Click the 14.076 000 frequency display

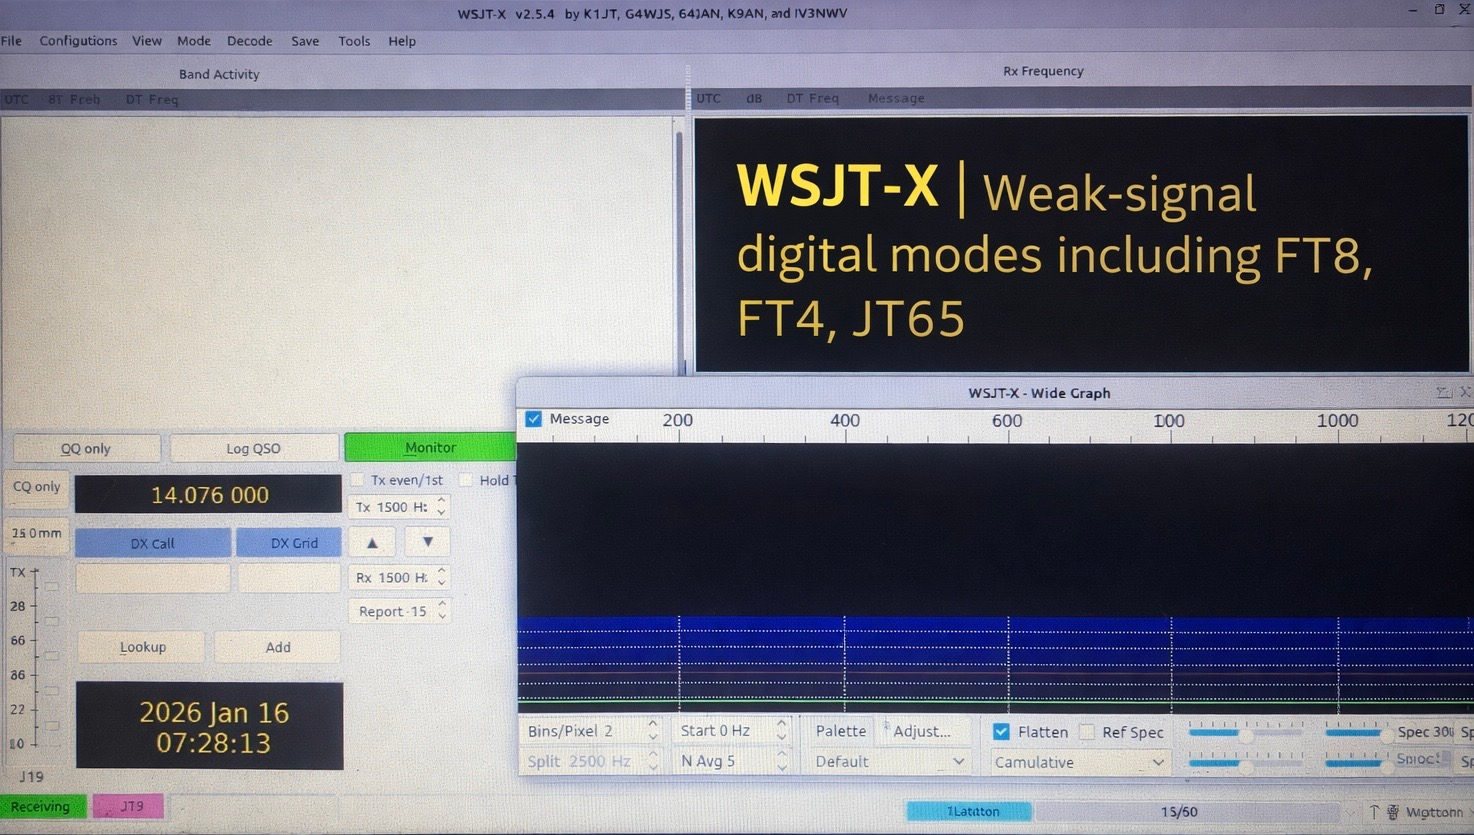pos(208,495)
